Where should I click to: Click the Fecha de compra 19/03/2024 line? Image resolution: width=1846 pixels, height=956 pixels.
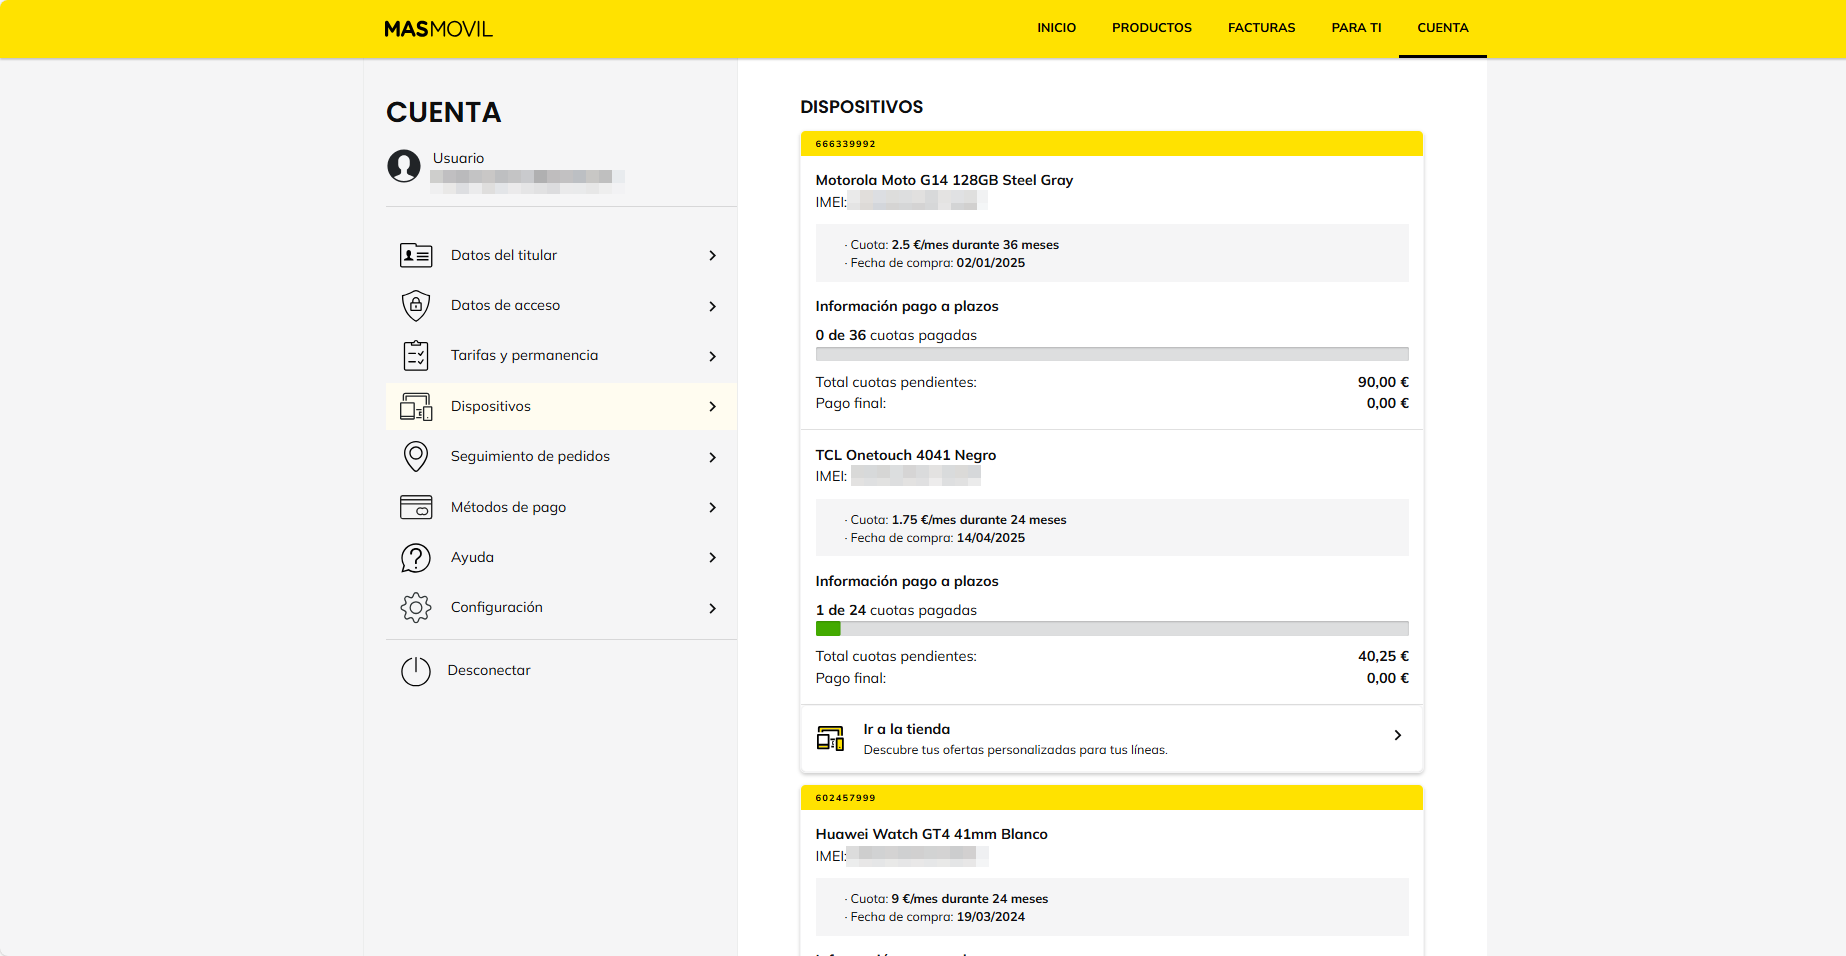pyautogui.click(x=935, y=917)
